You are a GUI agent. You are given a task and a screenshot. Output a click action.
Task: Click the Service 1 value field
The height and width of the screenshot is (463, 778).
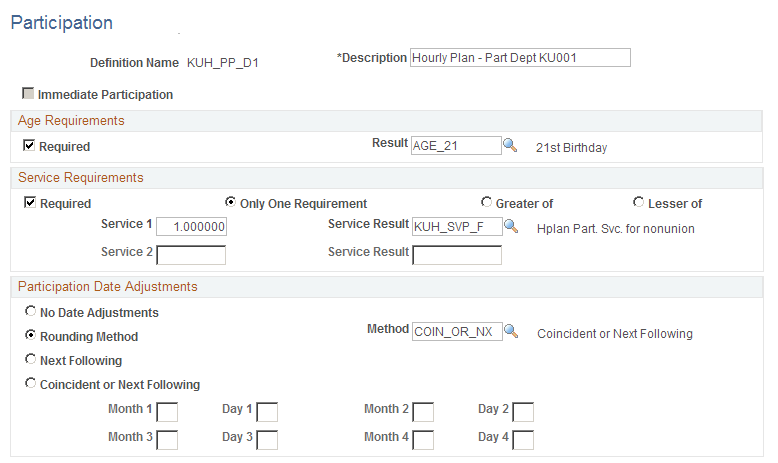tap(192, 227)
